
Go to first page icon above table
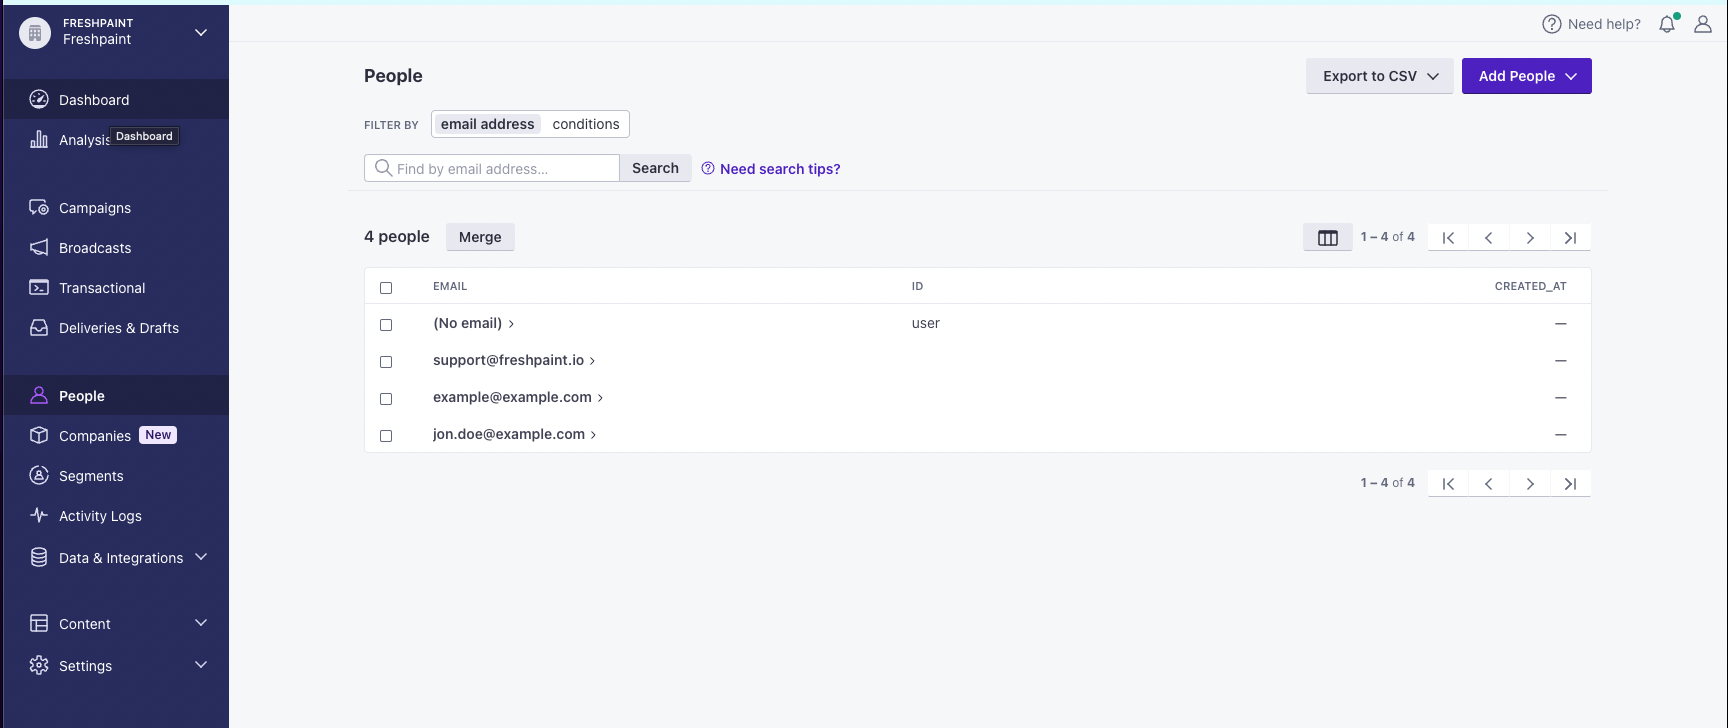tap(1448, 238)
